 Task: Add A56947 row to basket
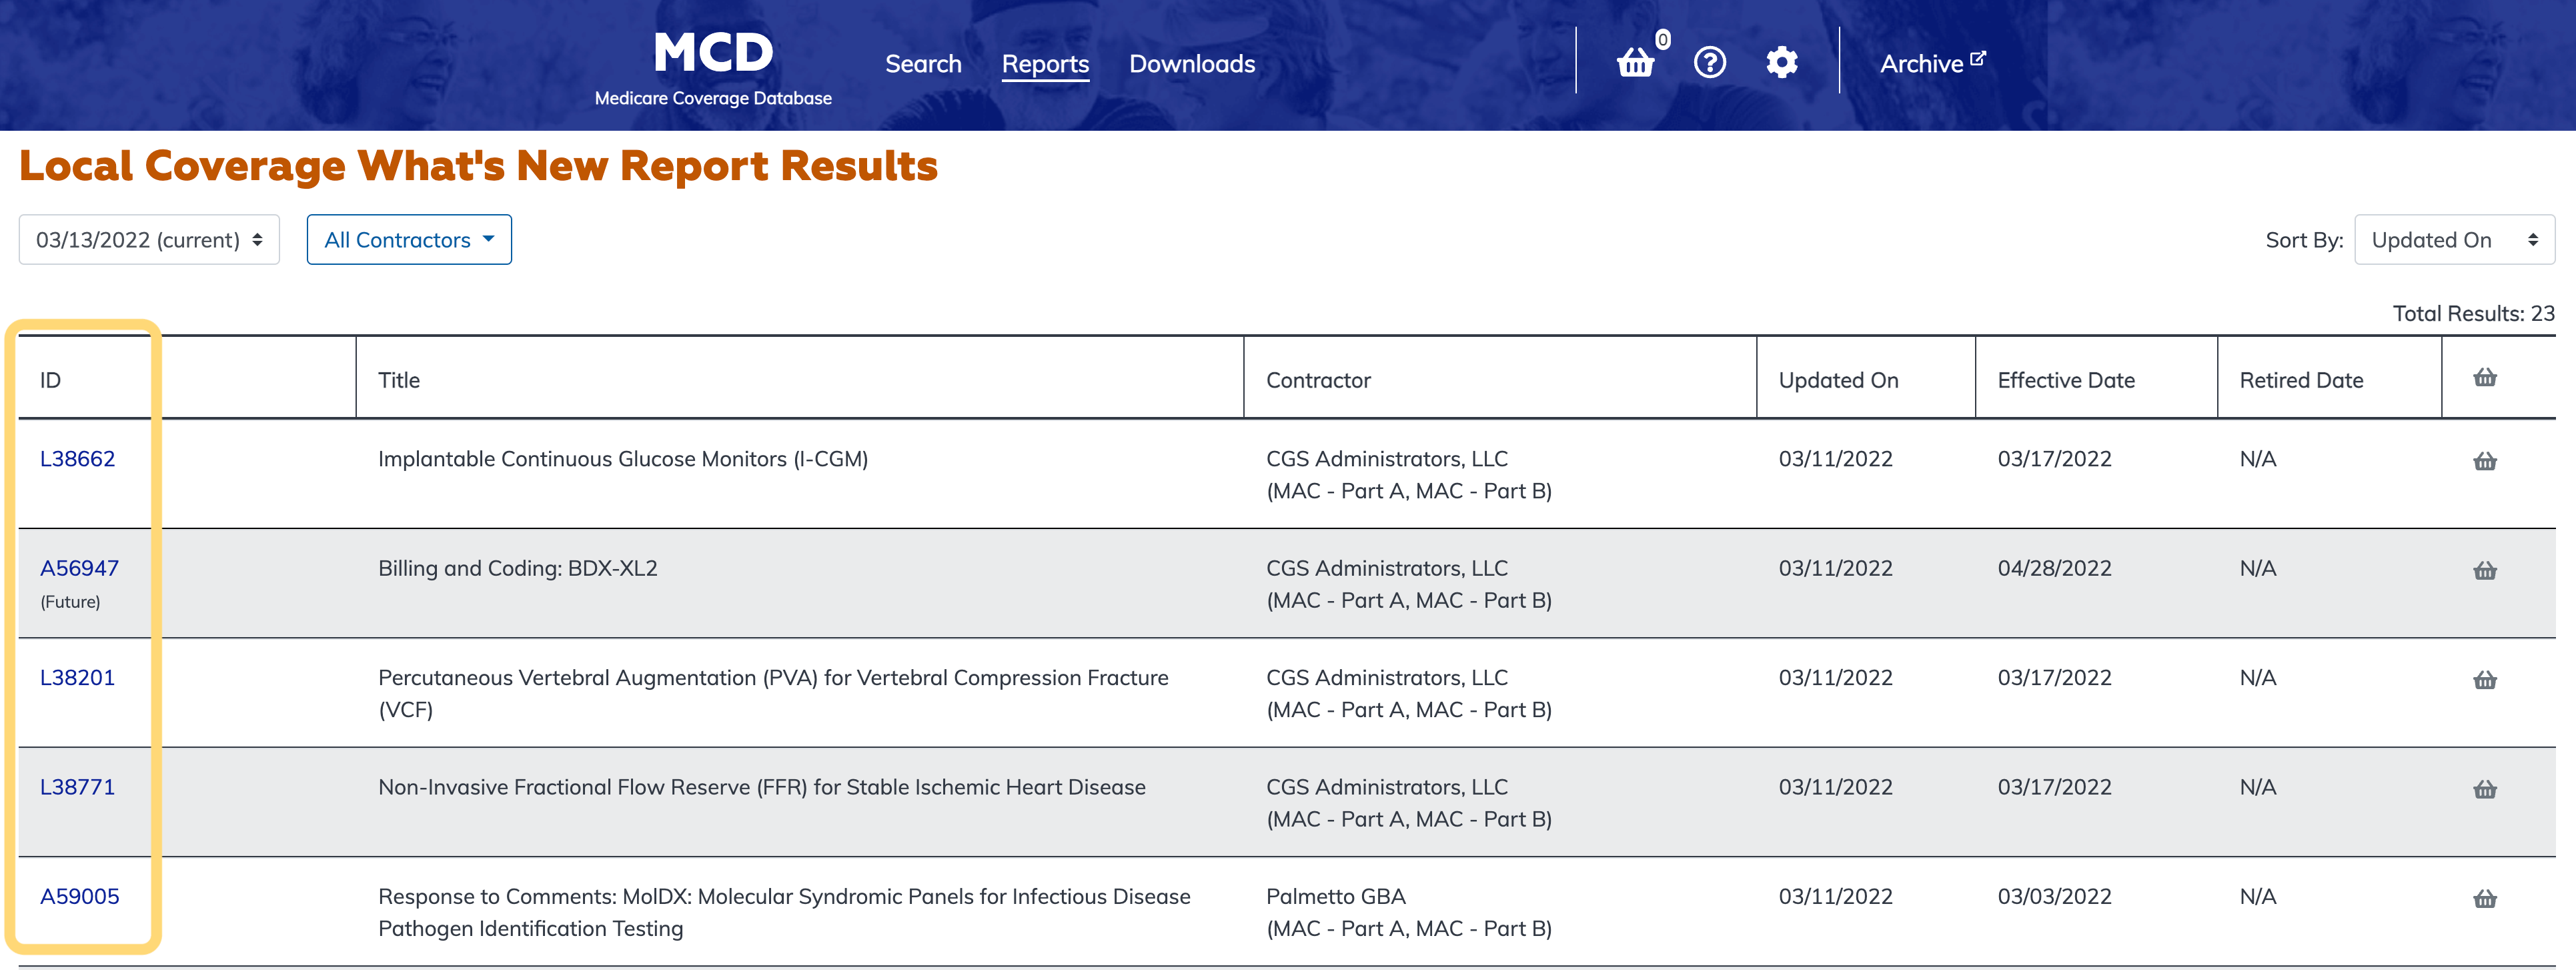pos(2484,571)
